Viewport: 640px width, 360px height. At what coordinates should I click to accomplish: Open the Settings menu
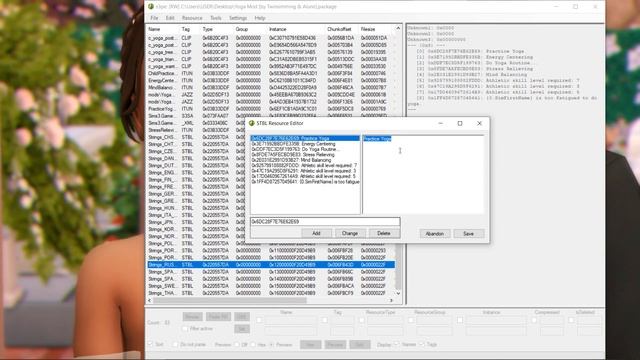(x=238, y=18)
